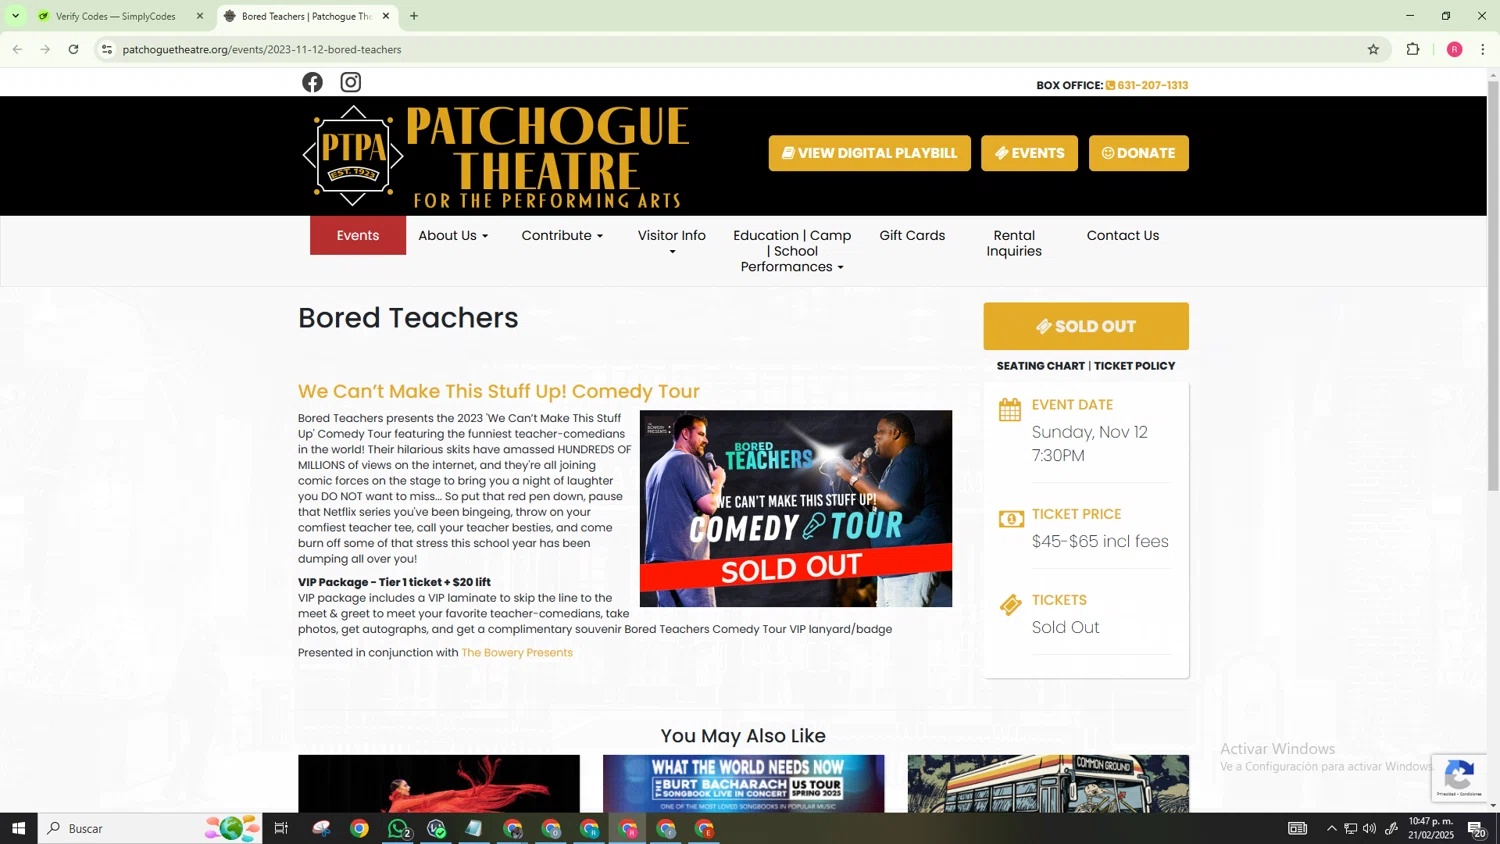Click the Event Date calendar icon
This screenshot has width=1500, height=844.
(x=1010, y=409)
